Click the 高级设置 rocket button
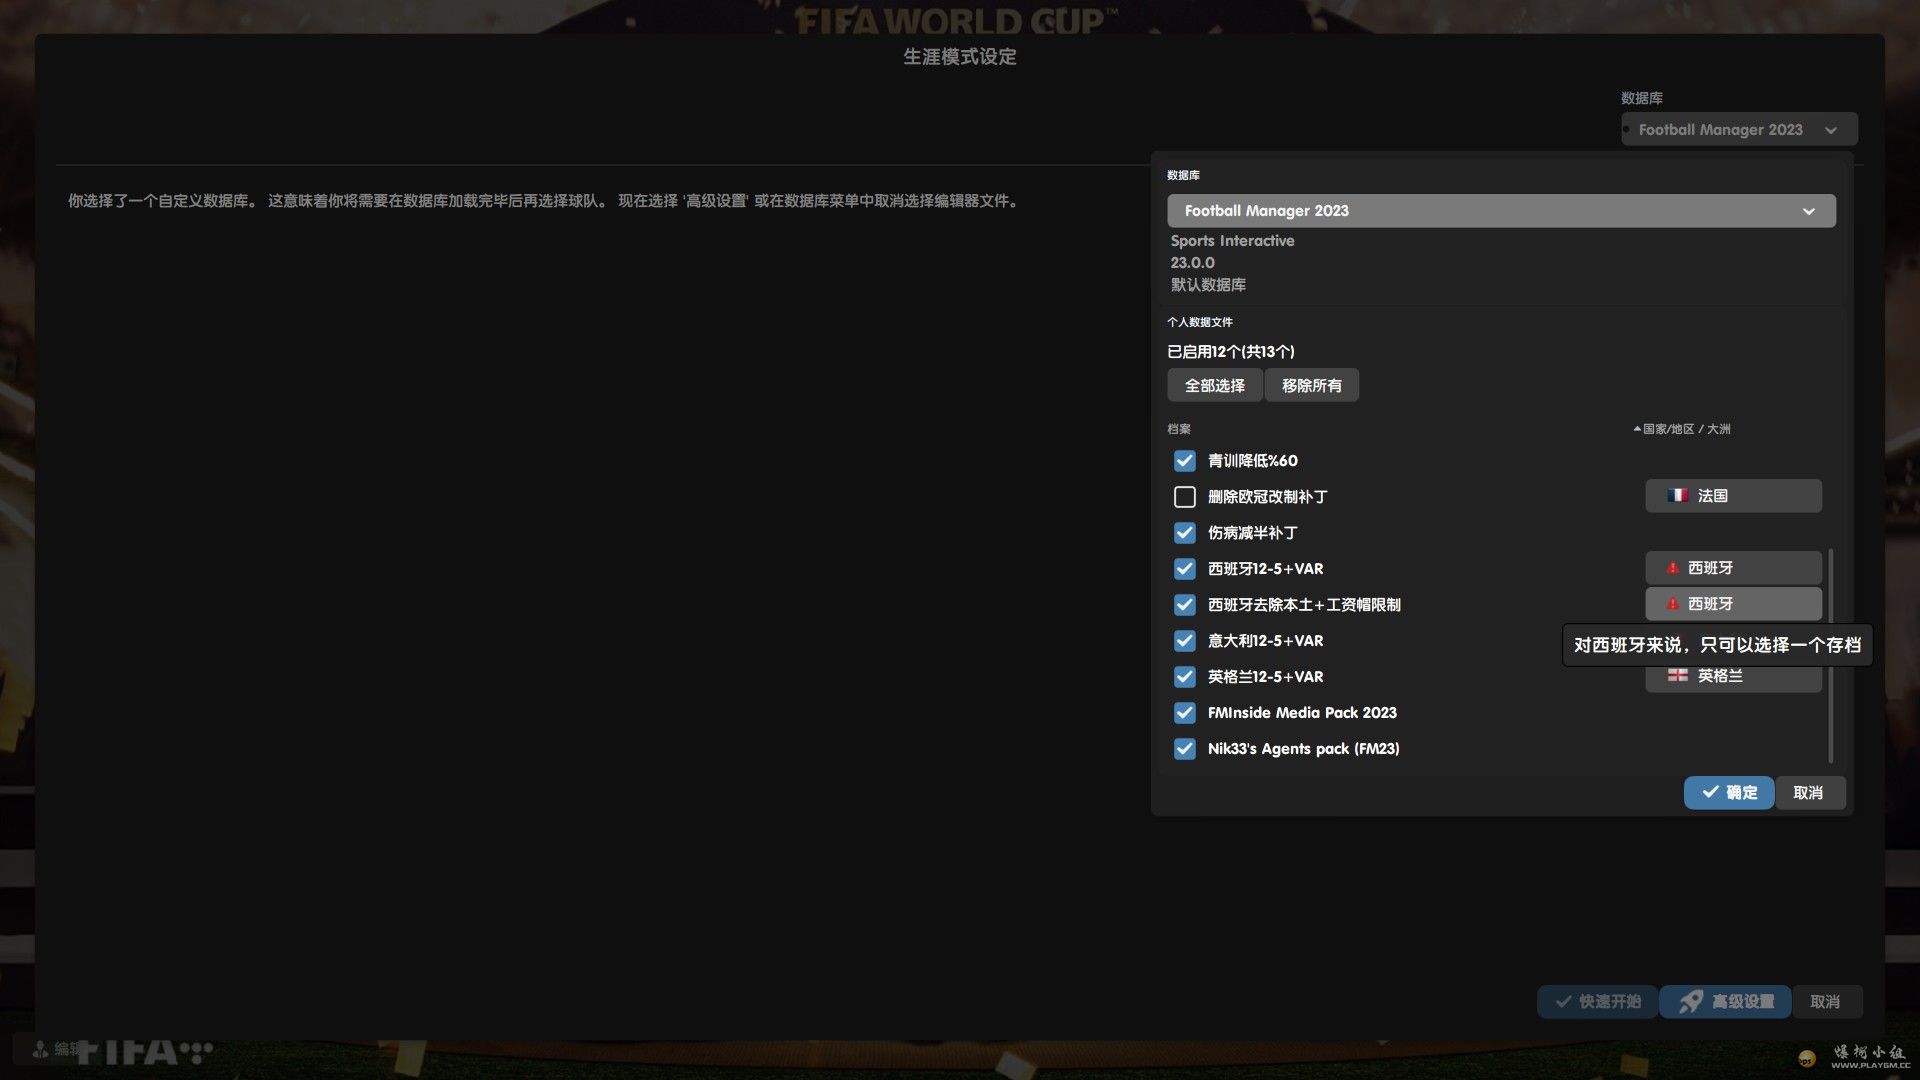The width and height of the screenshot is (1920, 1080). coord(1725,1001)
